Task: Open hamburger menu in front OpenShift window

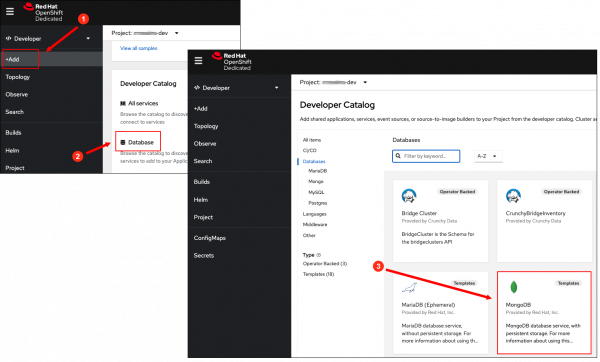Action: pyautogui.click(x=198, y=60)
